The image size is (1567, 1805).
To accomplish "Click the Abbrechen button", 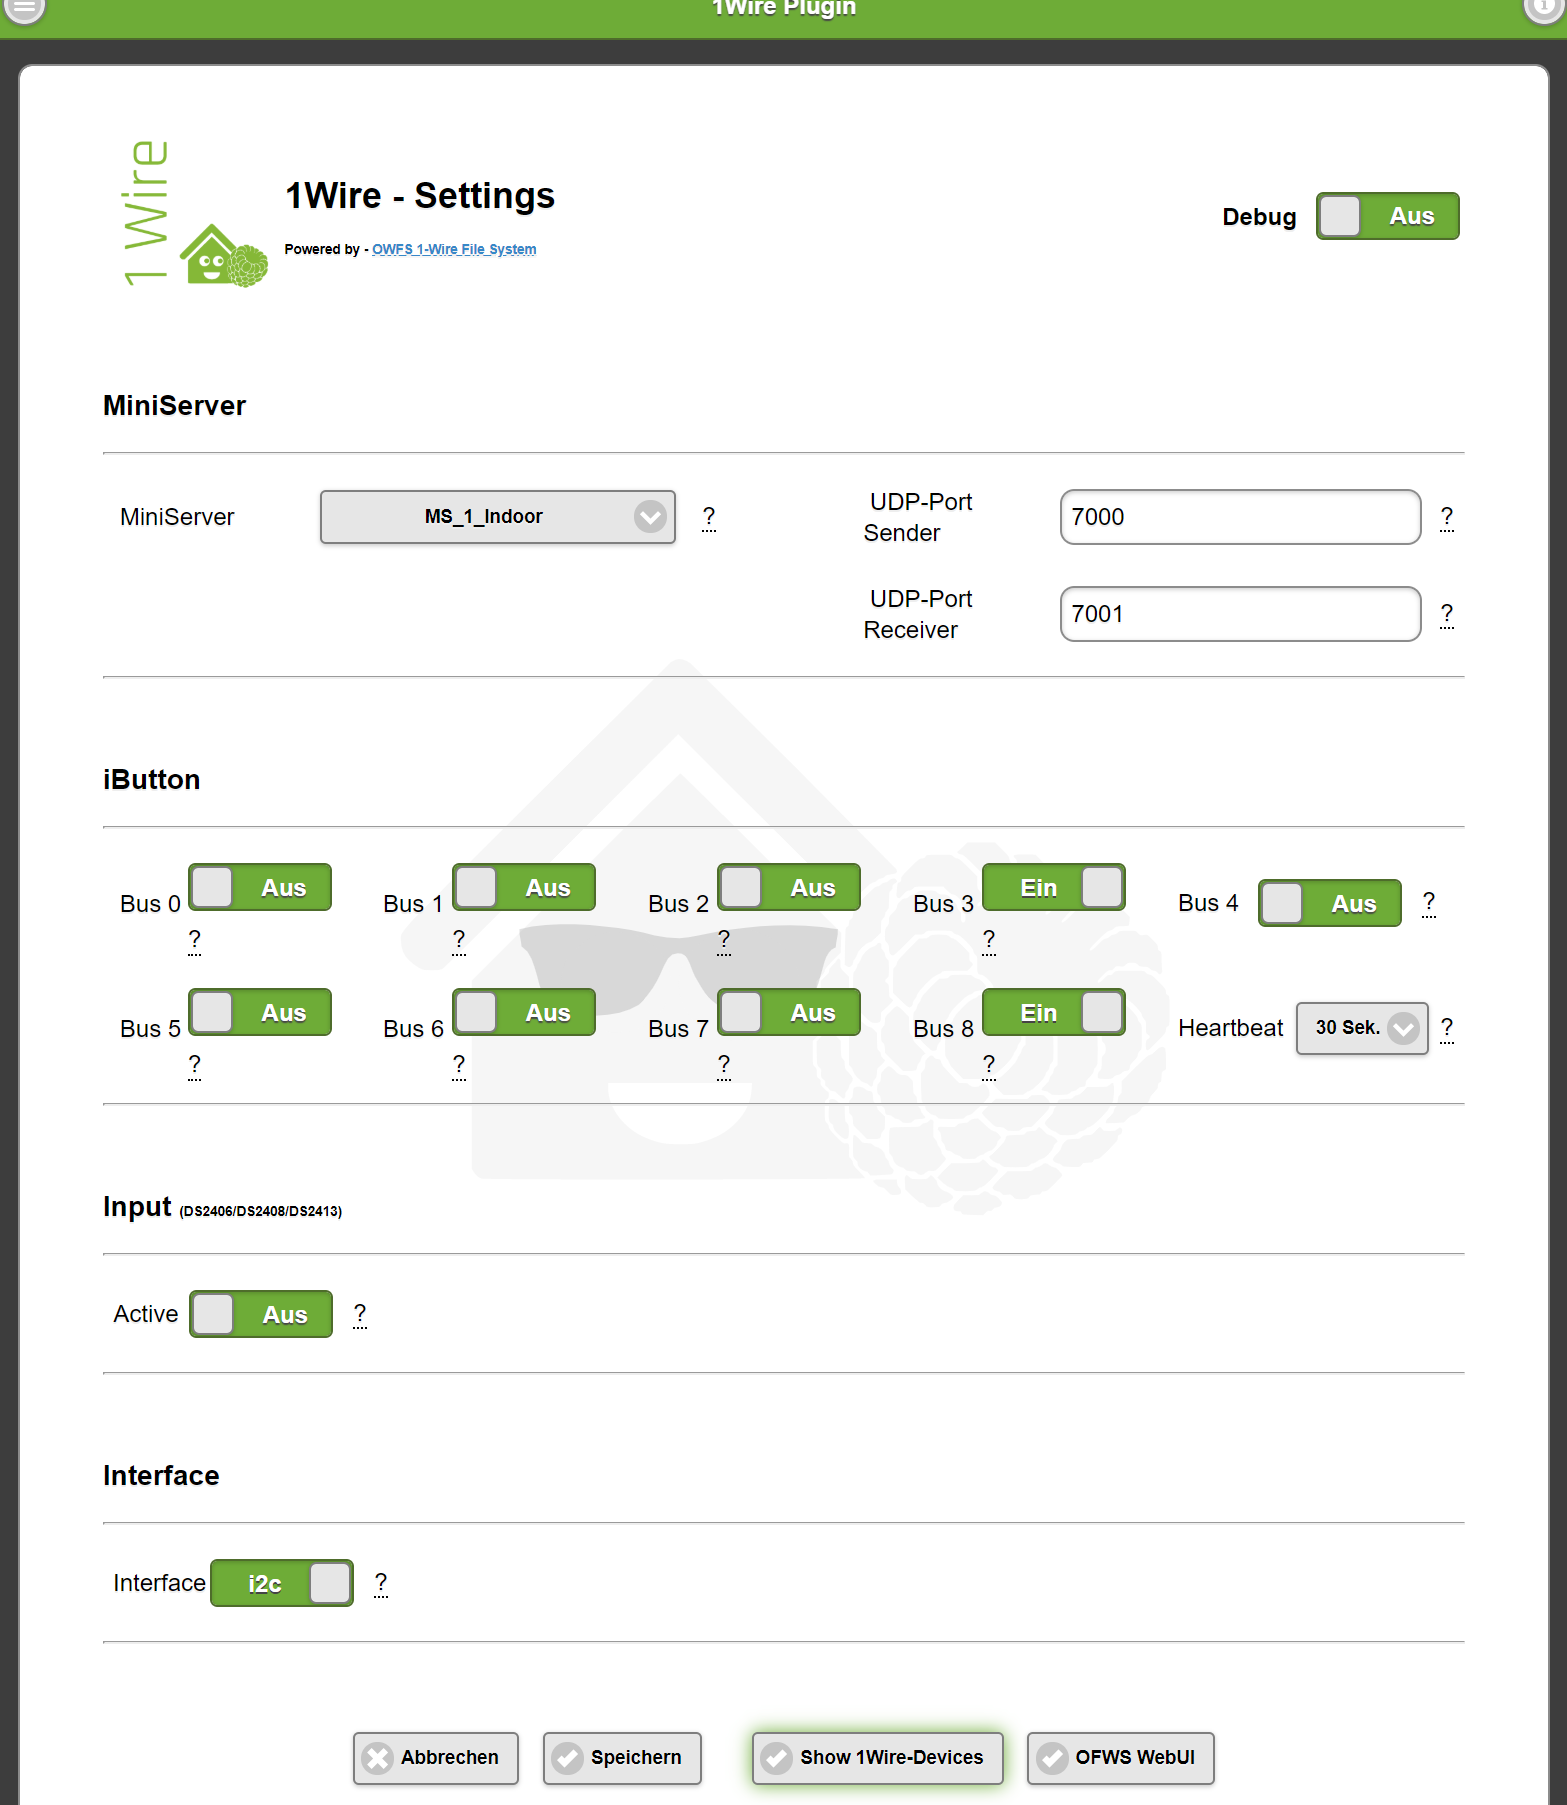I will click(436, 1758).
